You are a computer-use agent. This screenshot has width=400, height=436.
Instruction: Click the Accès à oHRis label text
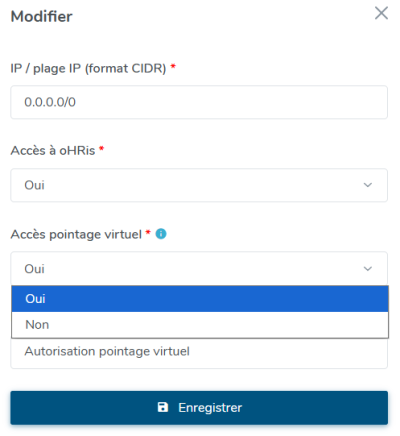(53, 151)
